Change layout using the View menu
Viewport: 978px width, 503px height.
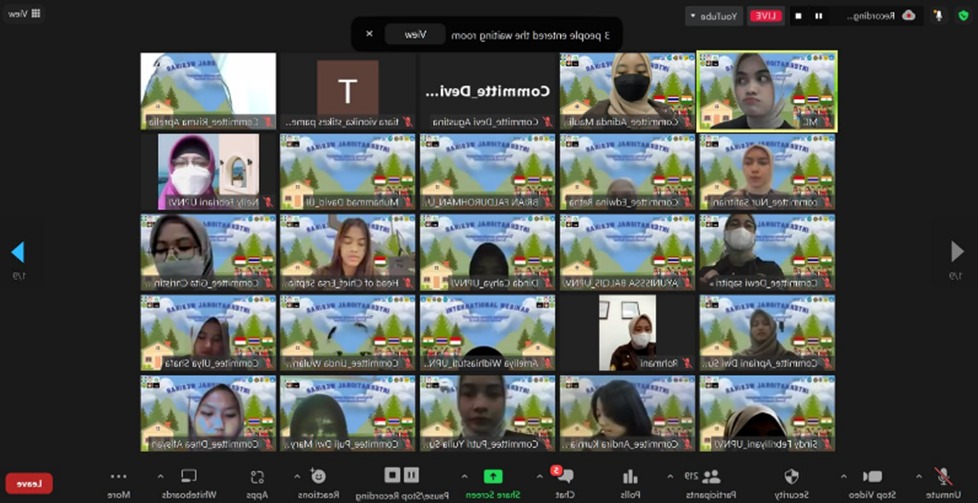pos(23,14)
